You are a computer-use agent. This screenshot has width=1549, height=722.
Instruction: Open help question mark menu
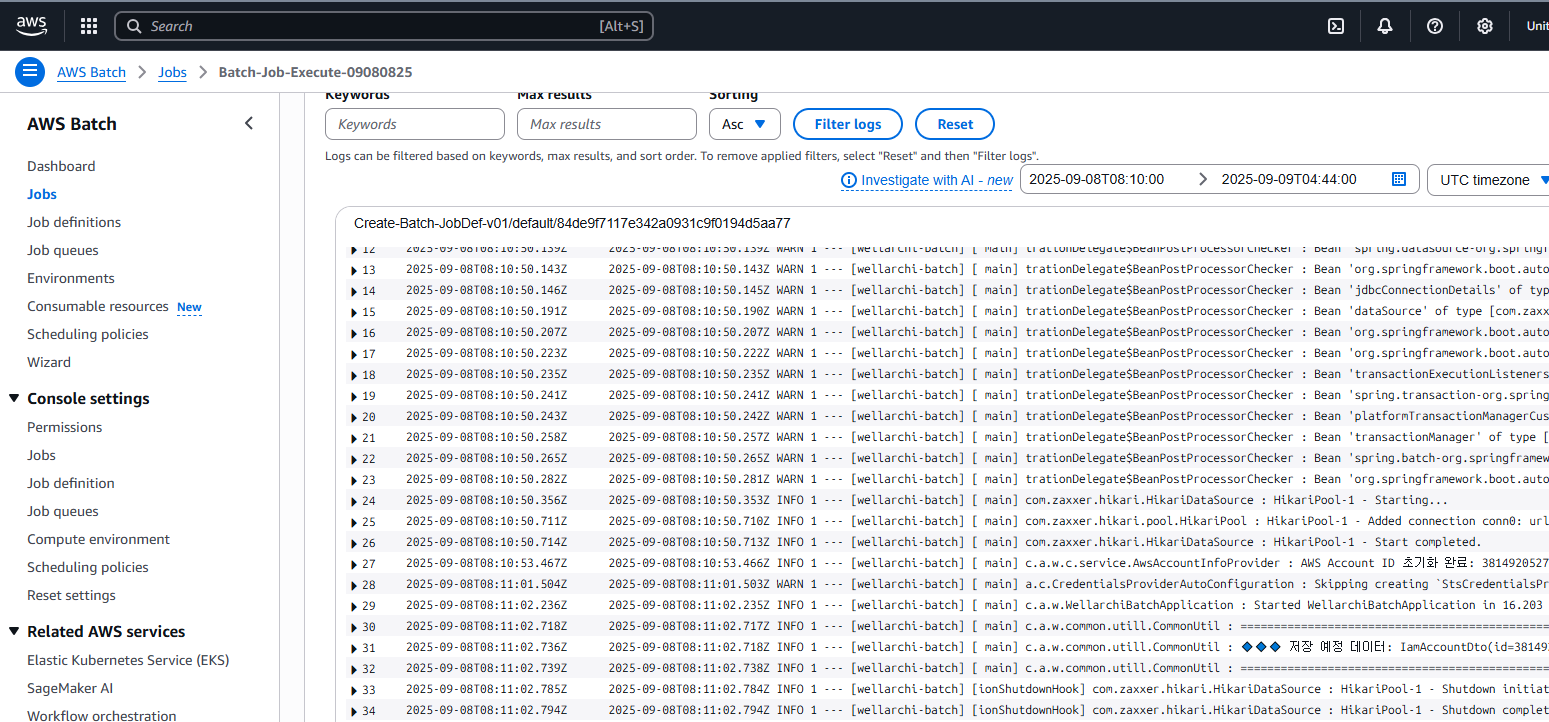pyautogui.click(x=1435, y=26)
